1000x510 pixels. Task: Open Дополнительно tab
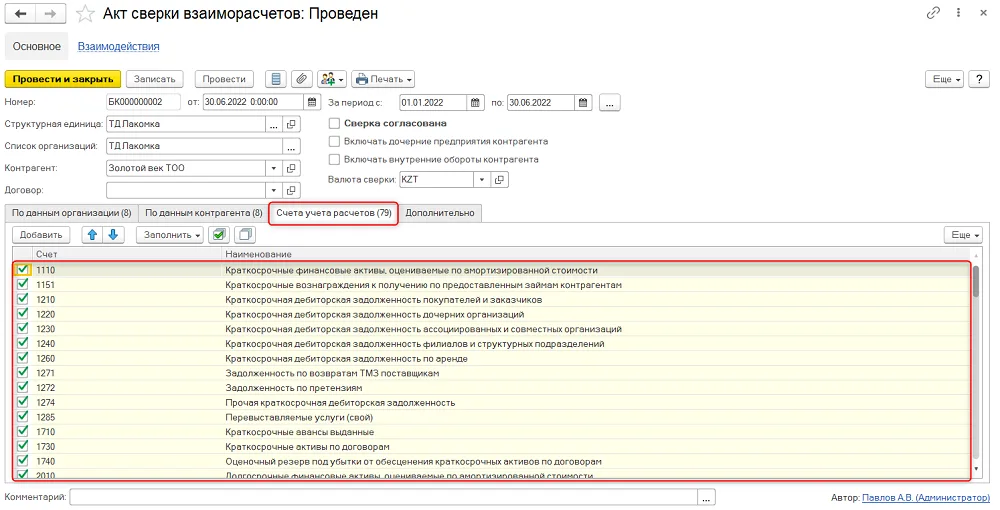pos(440,213)
